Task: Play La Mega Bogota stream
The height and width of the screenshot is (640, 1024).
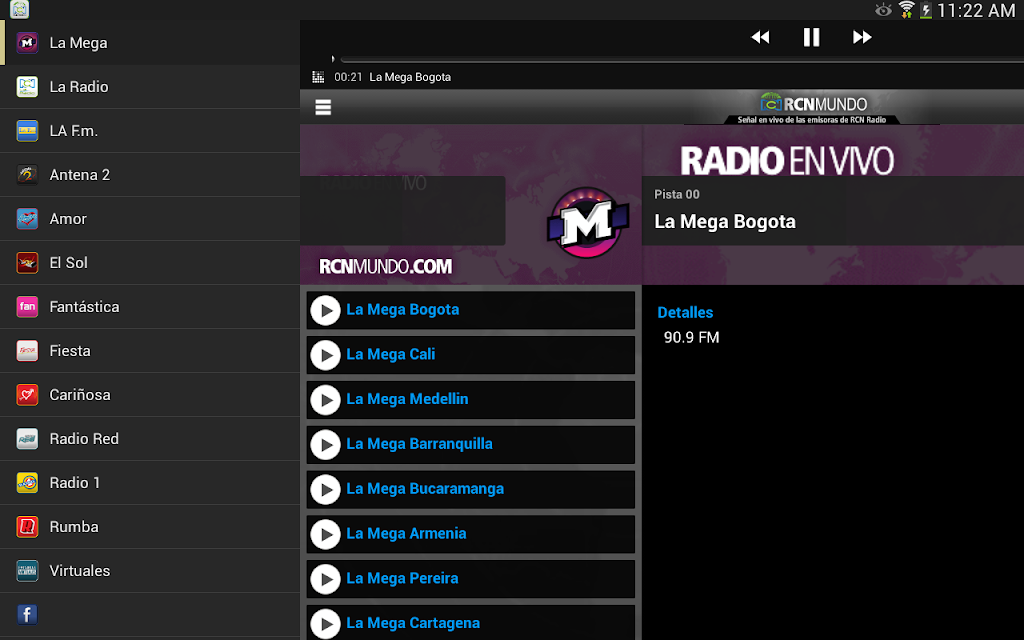Action: [325, 310]
